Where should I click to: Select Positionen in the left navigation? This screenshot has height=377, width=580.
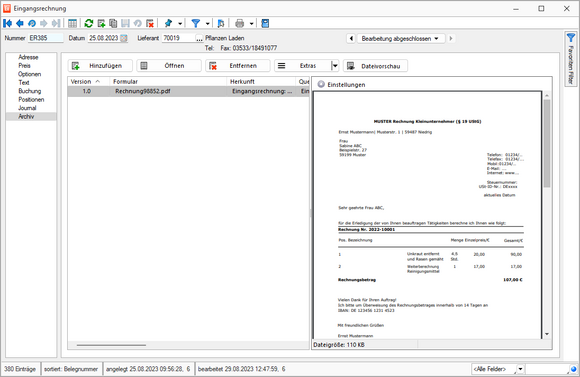[31, 99]
